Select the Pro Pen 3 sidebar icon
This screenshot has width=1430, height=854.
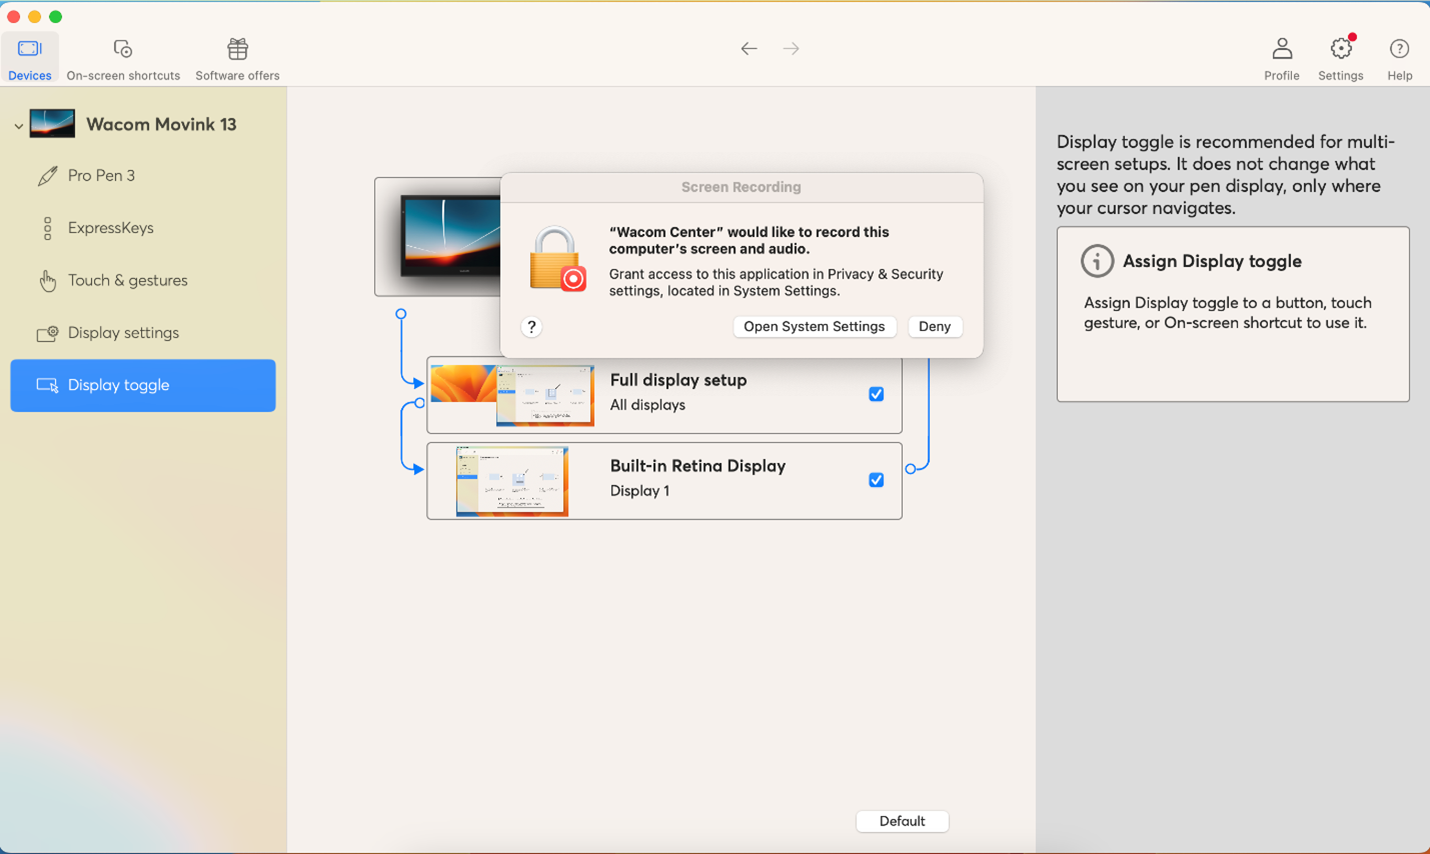tap(48, 175)
